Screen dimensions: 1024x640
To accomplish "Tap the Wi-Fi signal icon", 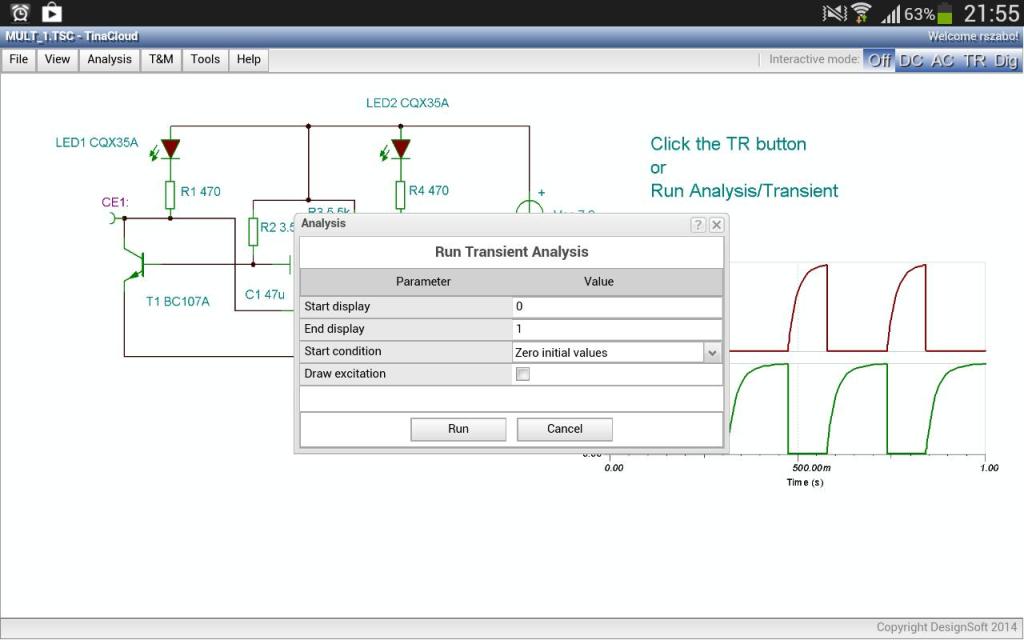I will pyautogui.click(x=861, y=13).
